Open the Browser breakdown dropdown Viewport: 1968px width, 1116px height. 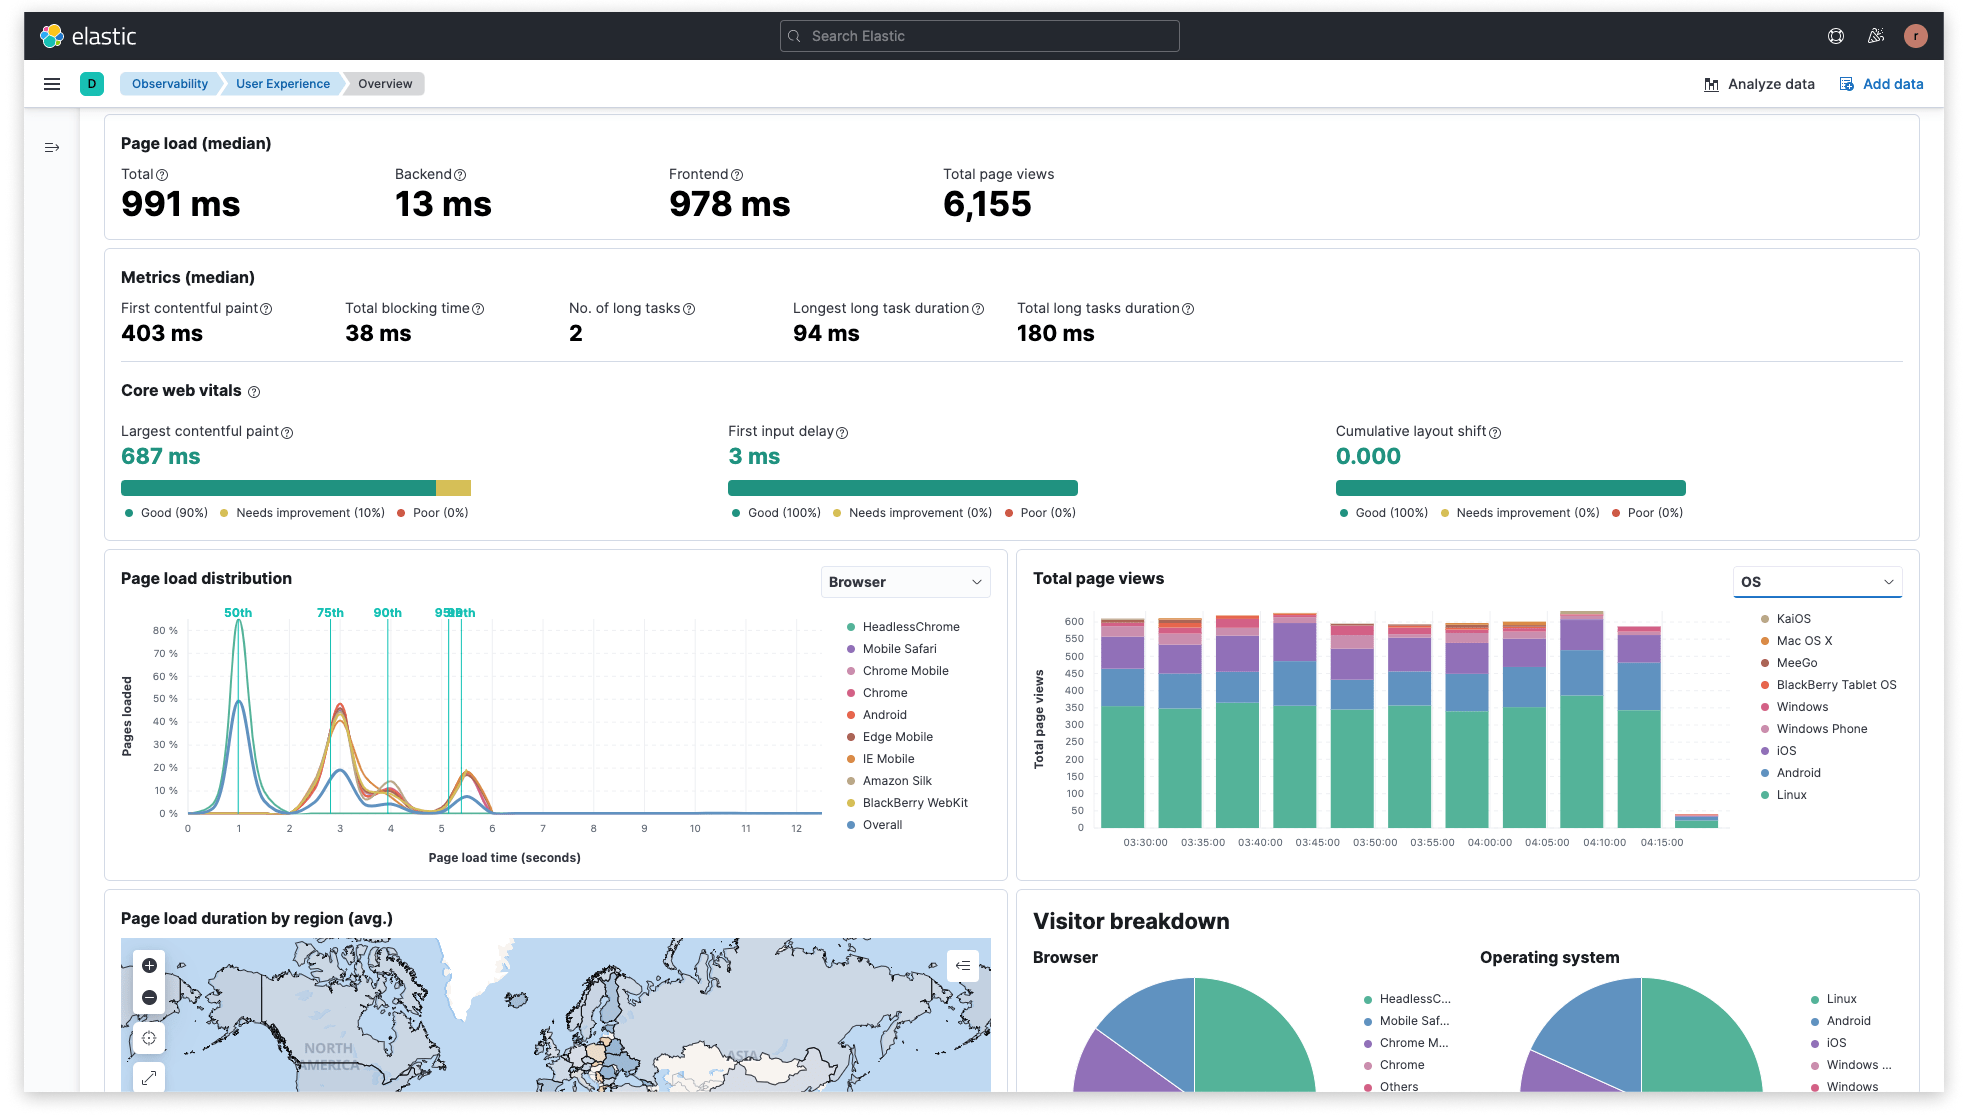905,582
